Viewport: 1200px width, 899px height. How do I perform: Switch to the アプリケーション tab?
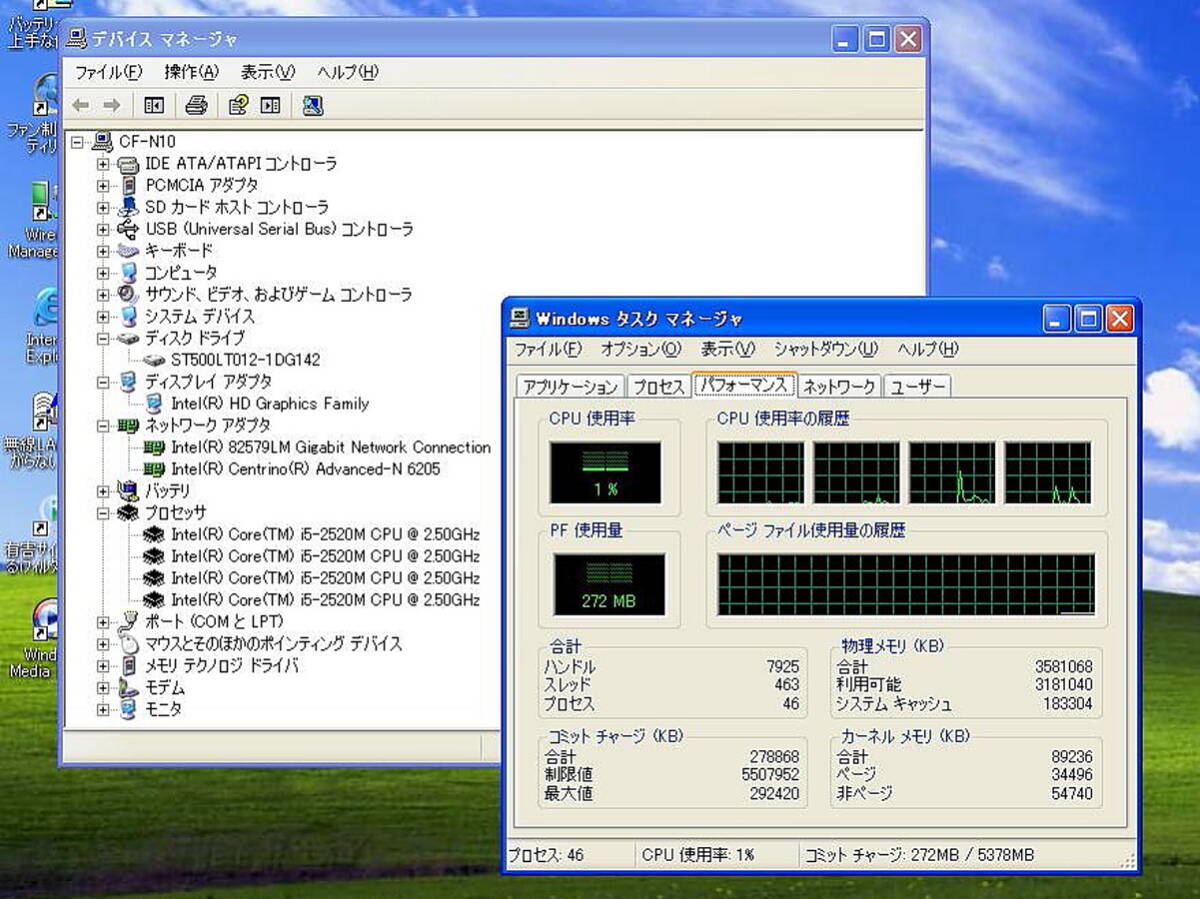571,387
